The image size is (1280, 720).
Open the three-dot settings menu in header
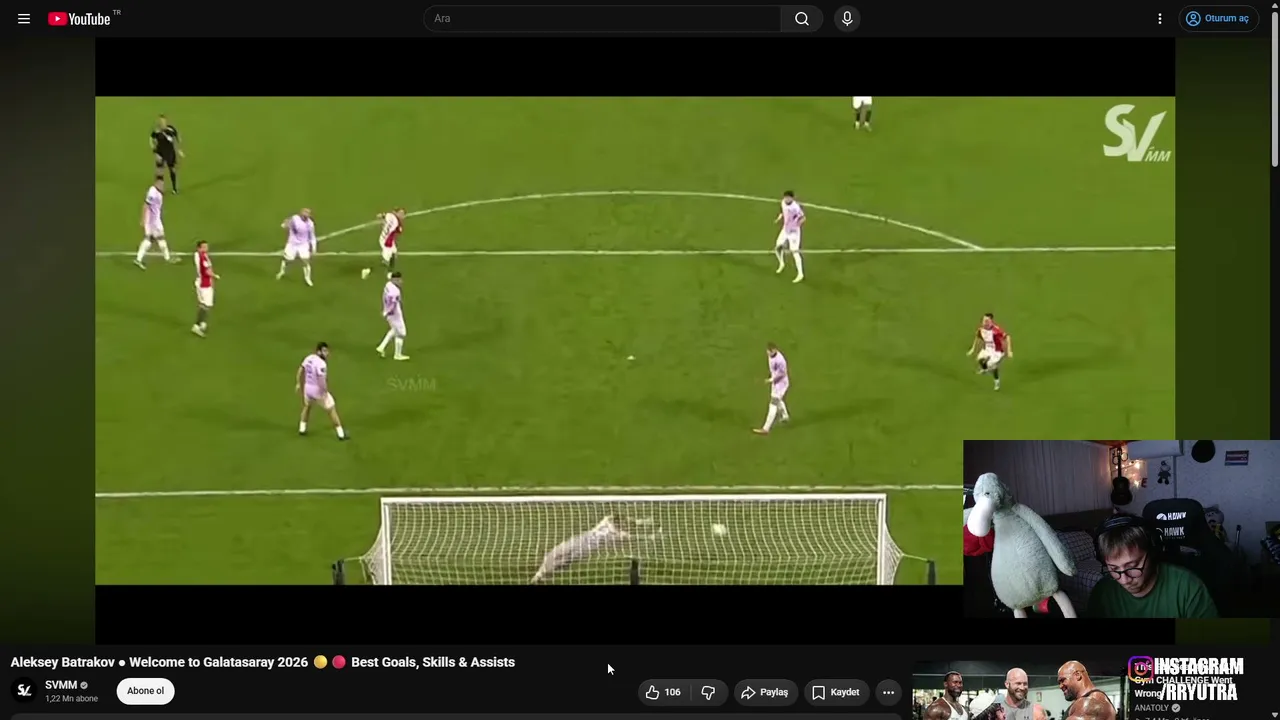tap(1160, 19)
